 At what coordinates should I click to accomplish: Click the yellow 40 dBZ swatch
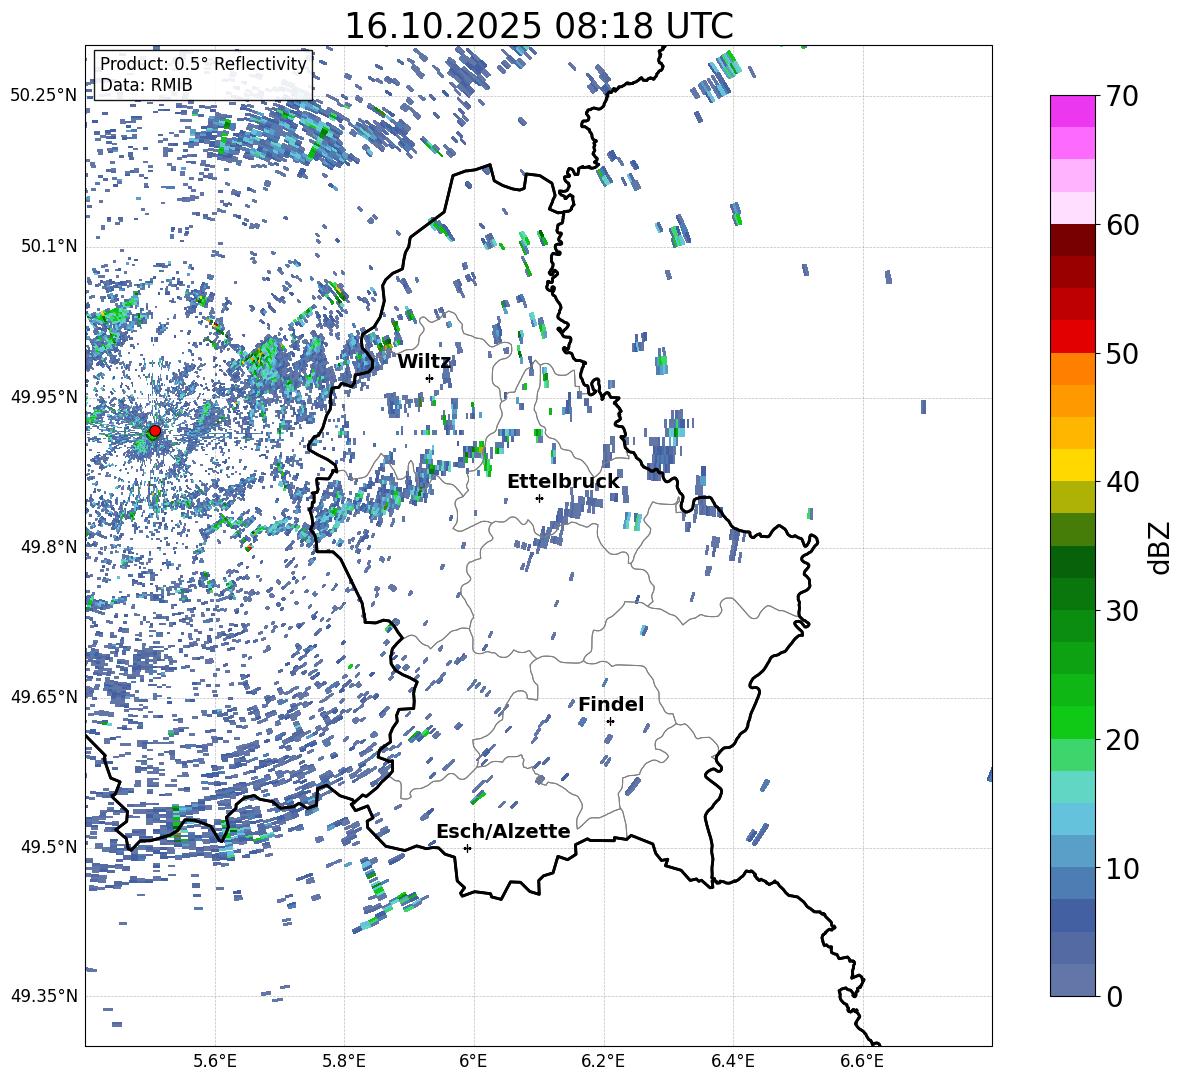pos(1072,465)
